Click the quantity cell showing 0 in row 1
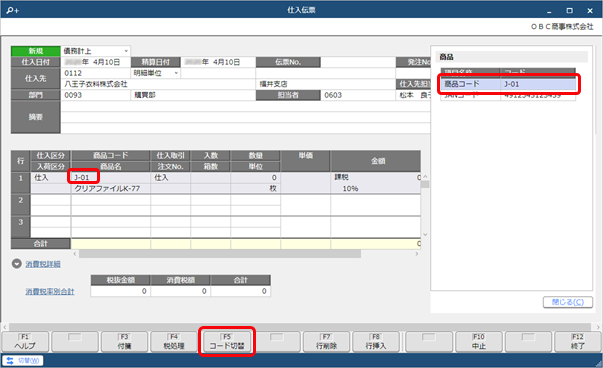This screenshot has height=368, width=603. (x=255, y=177)
